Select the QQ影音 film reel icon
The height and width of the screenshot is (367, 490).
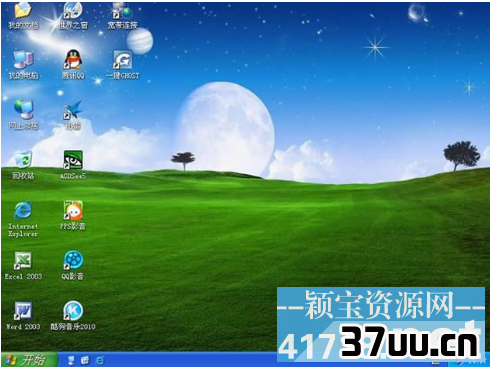[x=73, y=260]
